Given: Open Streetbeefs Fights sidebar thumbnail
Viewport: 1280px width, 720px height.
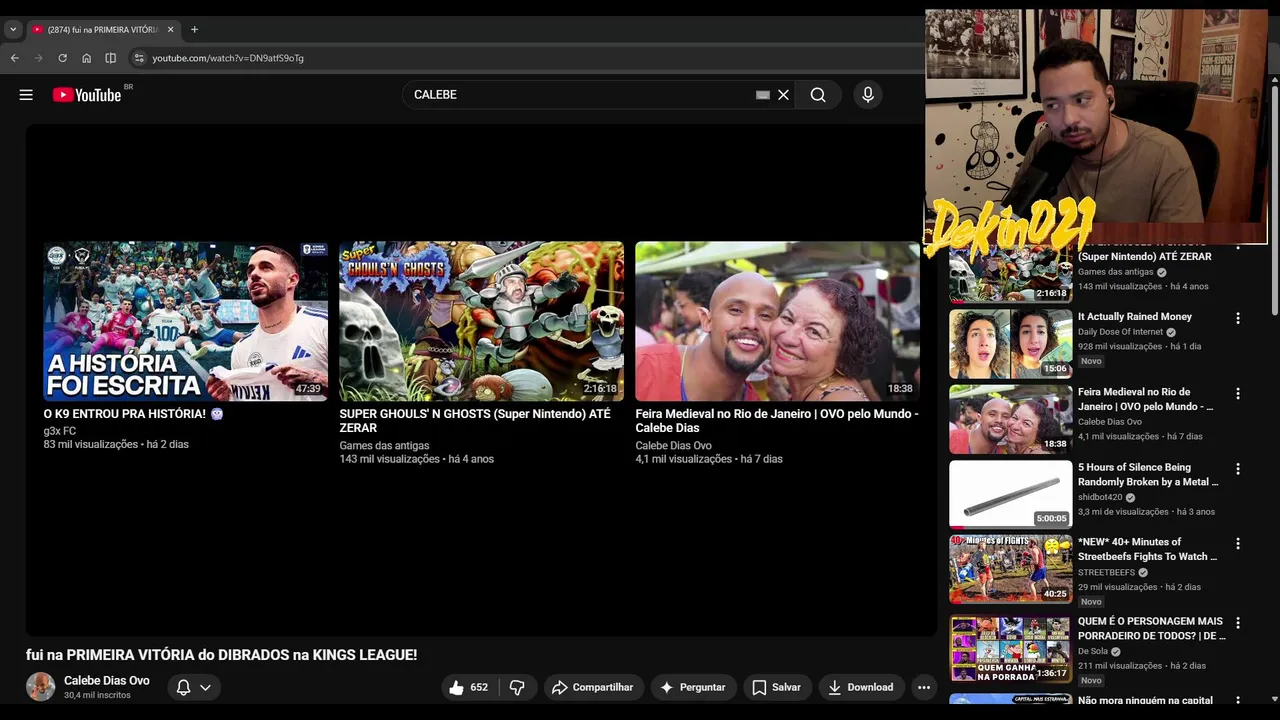Looking at the screenshot, I should coord(1010,569).
